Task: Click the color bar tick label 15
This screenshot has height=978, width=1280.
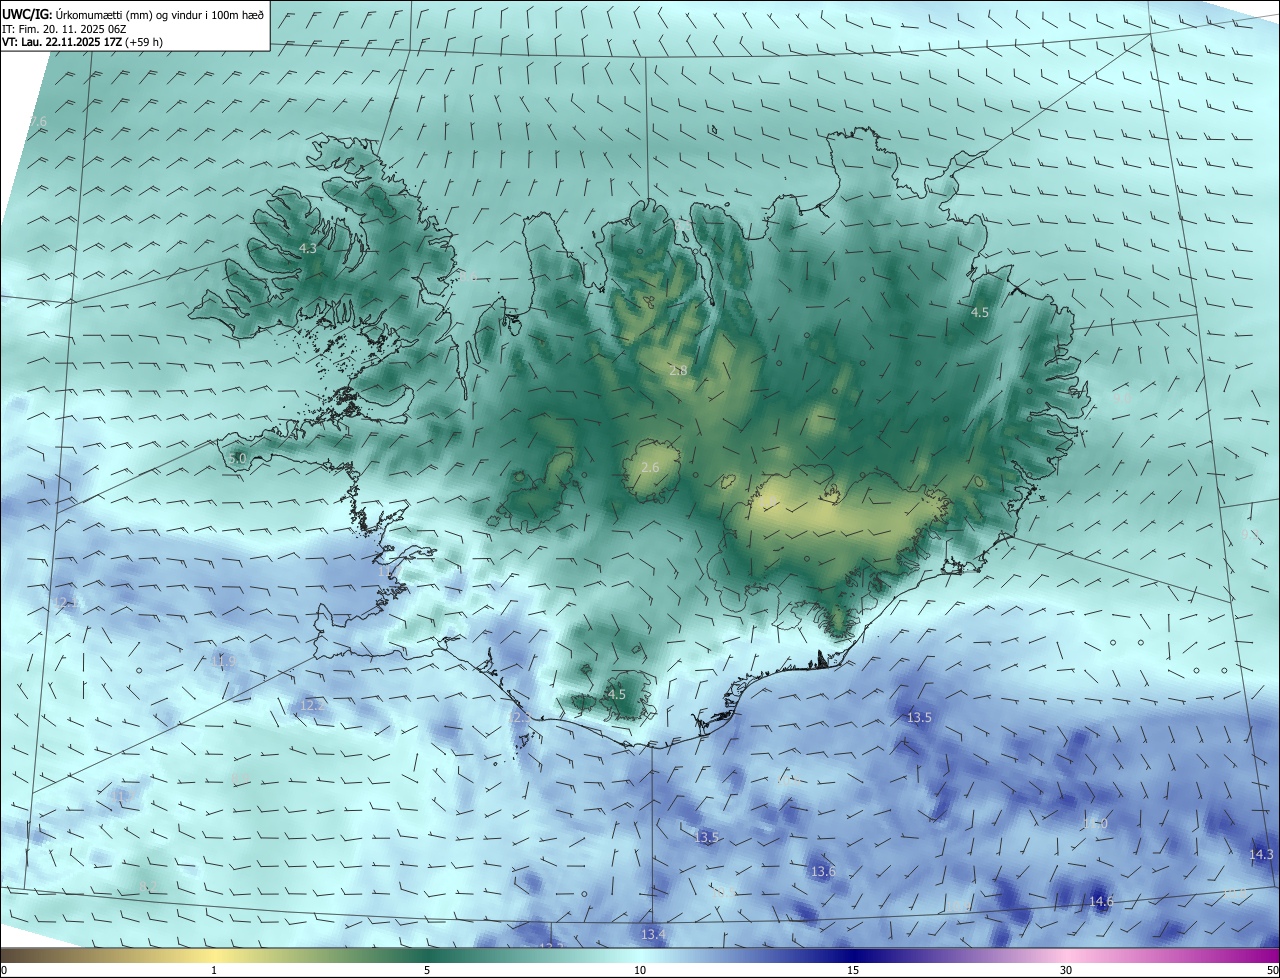Action: click(853, 970)
